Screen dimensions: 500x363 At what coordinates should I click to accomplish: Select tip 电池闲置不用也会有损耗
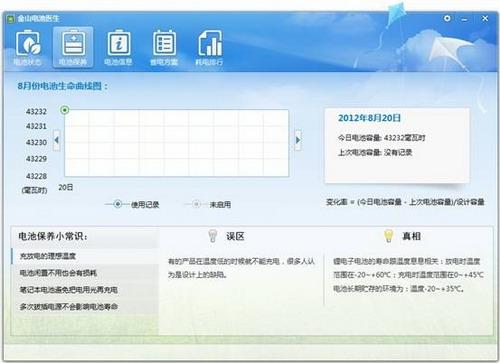[85, 273]
